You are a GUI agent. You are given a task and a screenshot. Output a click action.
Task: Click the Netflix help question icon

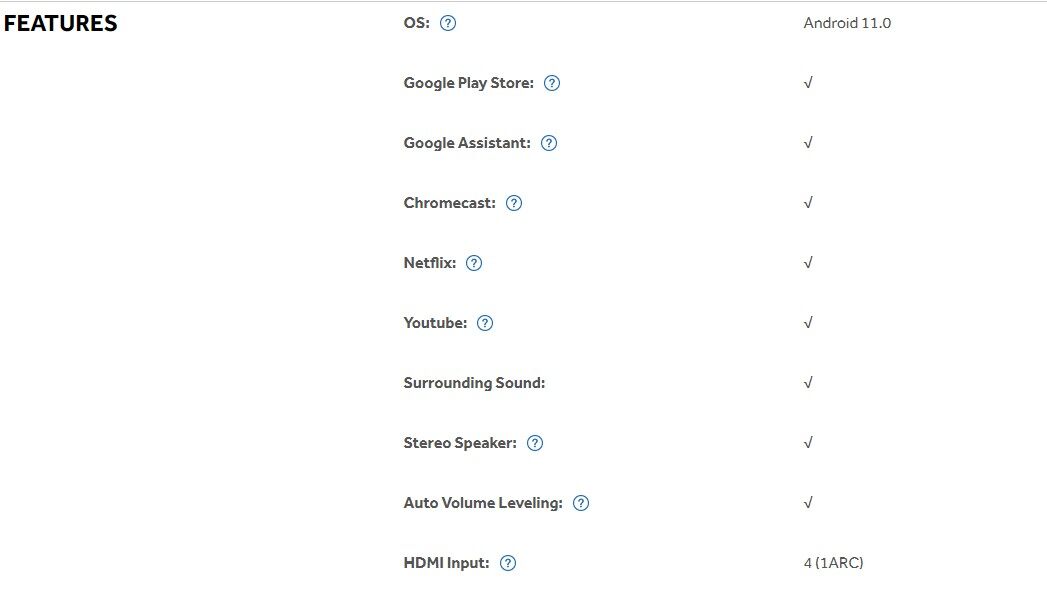click(x=474, y=263)
